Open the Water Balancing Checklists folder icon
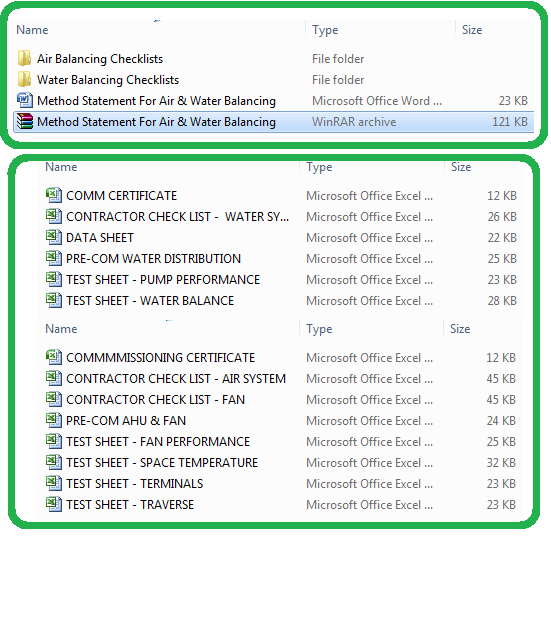This screenshot has width=551, height=623. tap(24, 79)
